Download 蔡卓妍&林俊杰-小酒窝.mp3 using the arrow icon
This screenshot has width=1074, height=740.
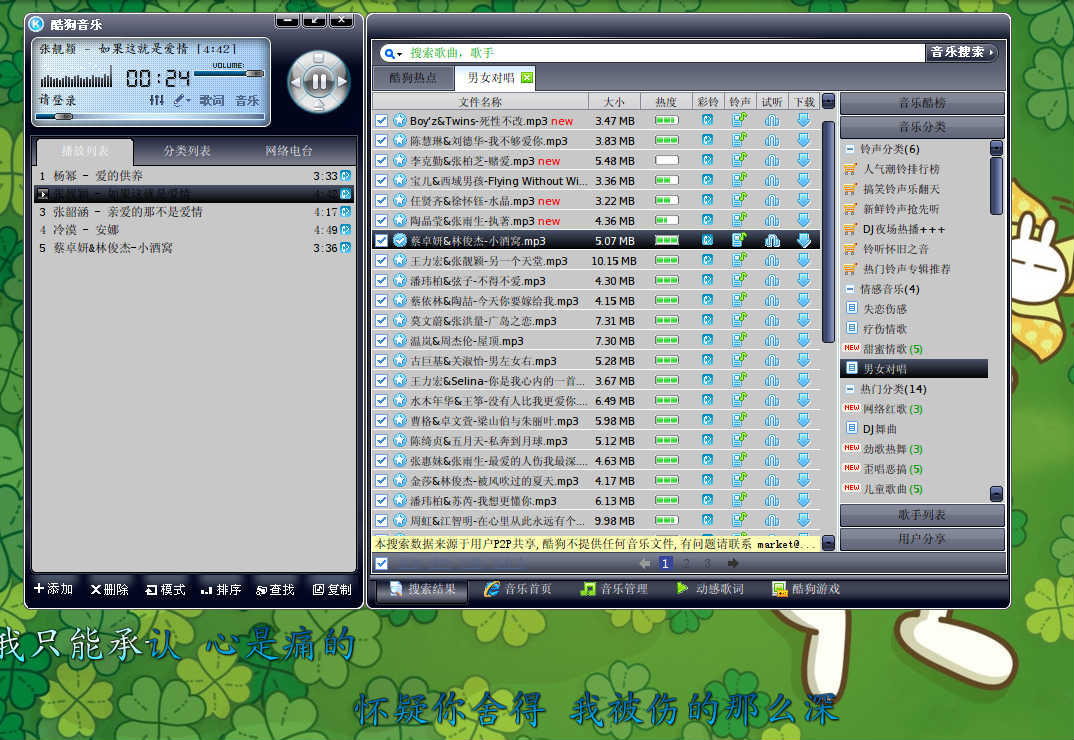point(804,240)
